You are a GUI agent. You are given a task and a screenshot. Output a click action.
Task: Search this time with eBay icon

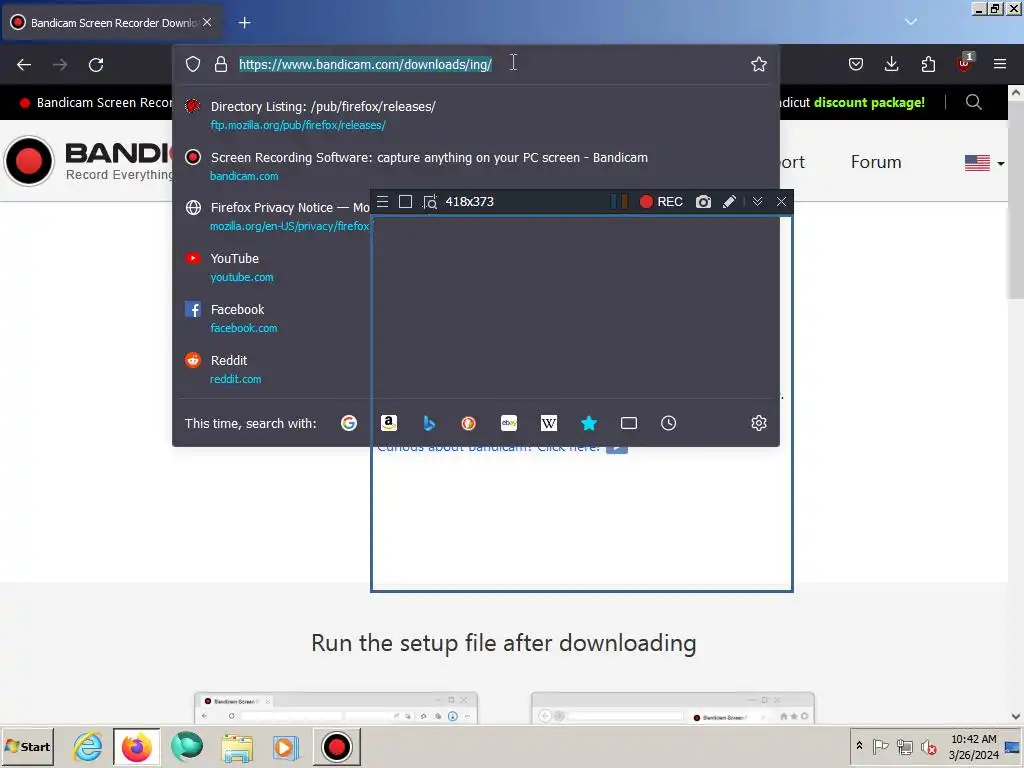pyautogui.click(x=509, y=423)
